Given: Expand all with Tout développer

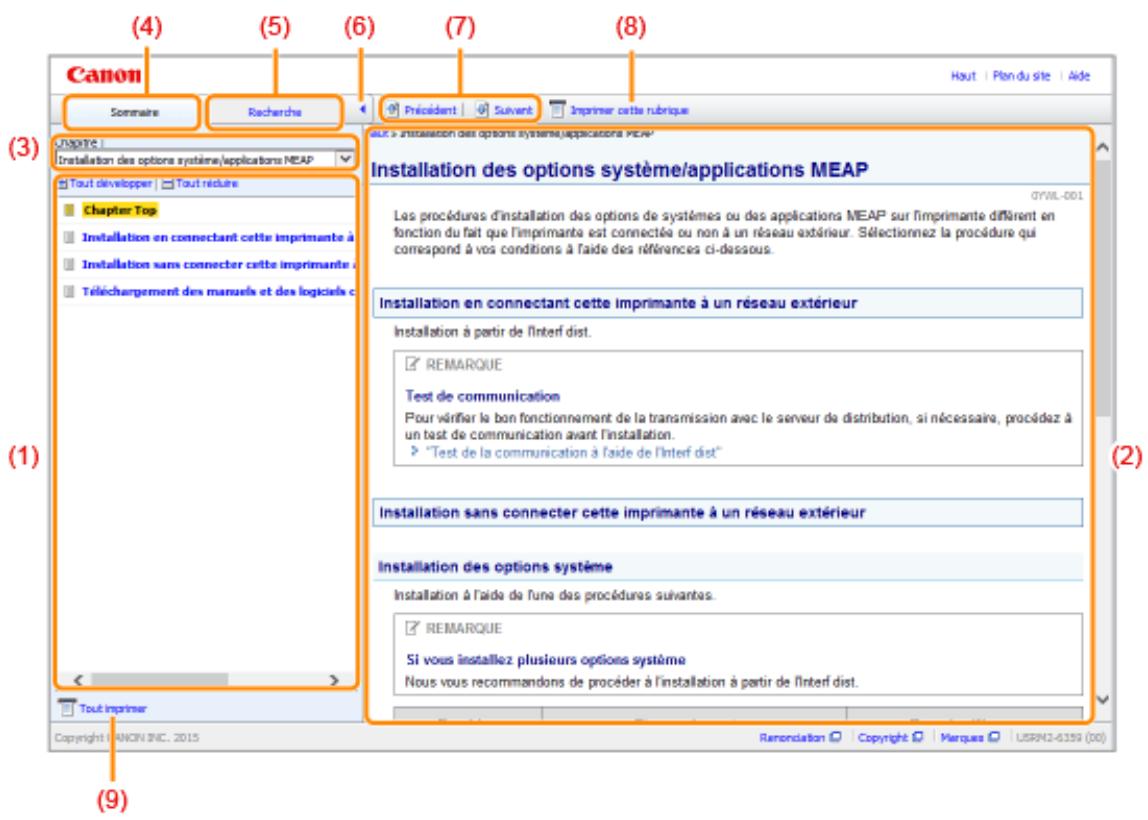Looking at the screenshot, I should [111, 183].
